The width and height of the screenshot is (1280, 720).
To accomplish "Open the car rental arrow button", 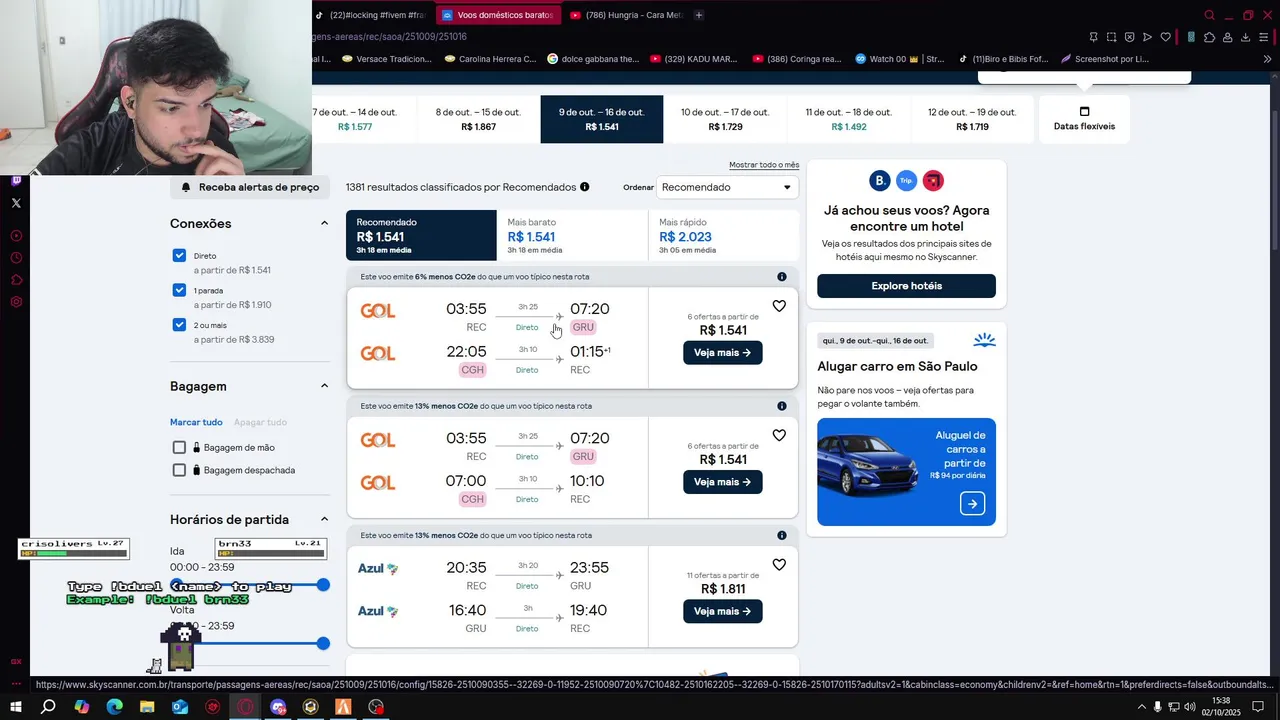I will [x=972, y=504].
